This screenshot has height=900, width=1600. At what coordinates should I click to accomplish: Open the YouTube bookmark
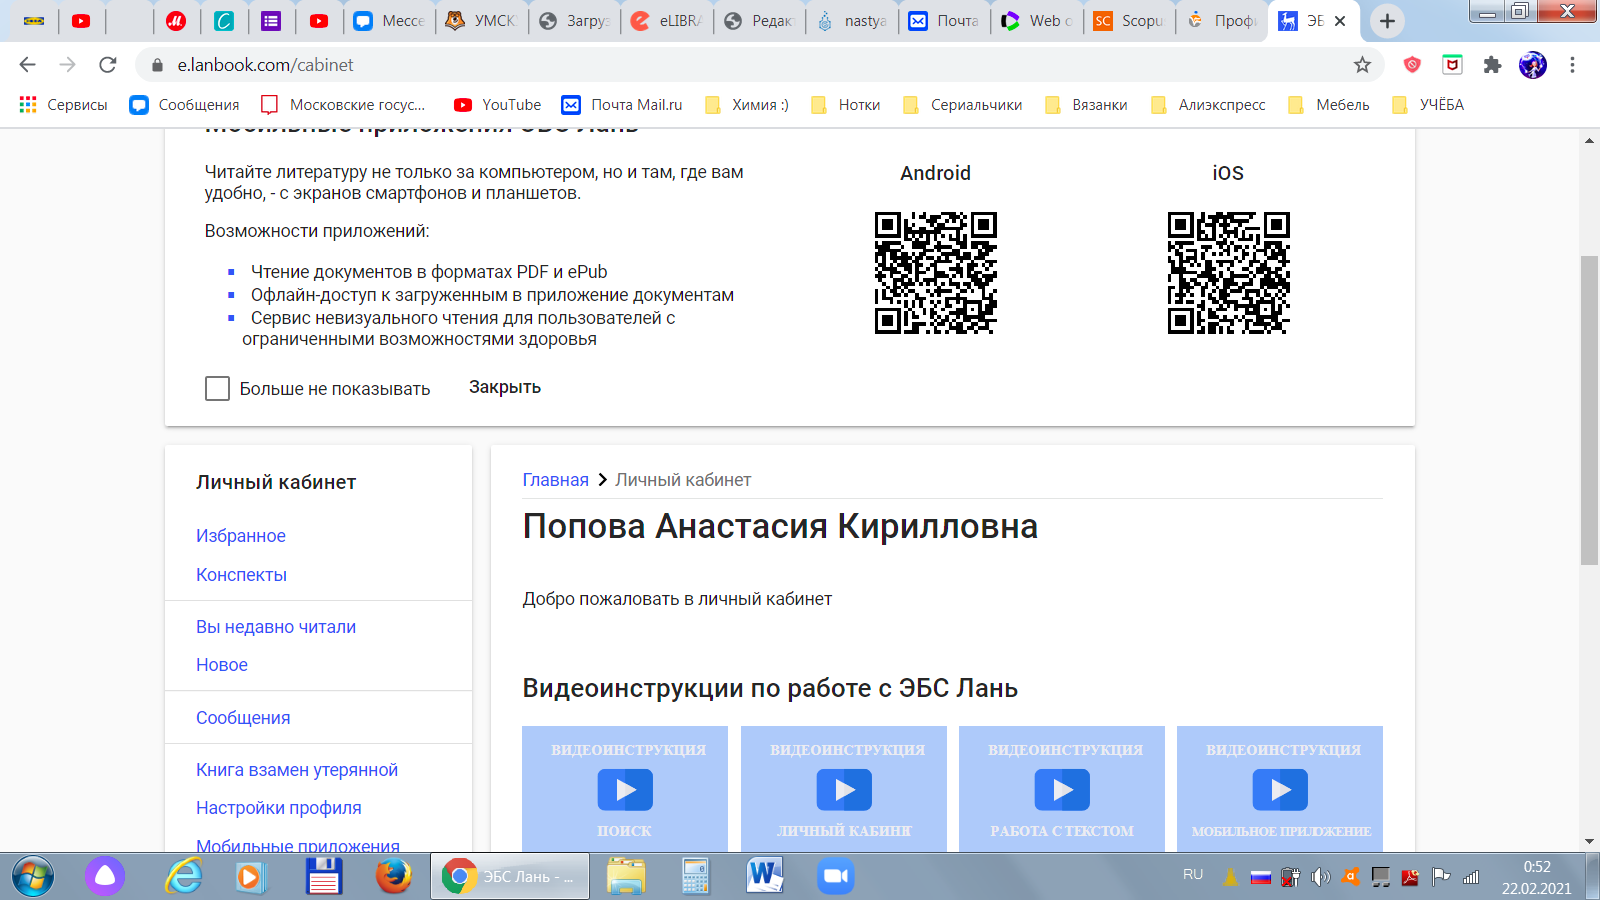[497, 105]
